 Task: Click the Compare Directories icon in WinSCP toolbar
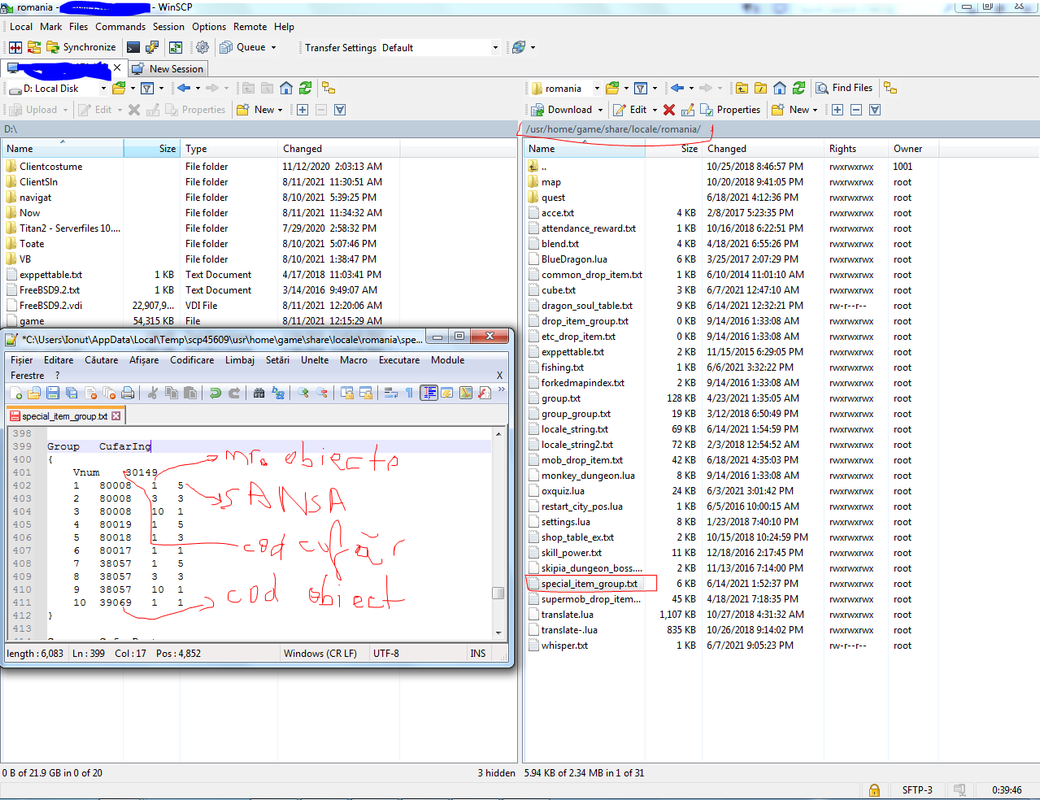point(15,47)
